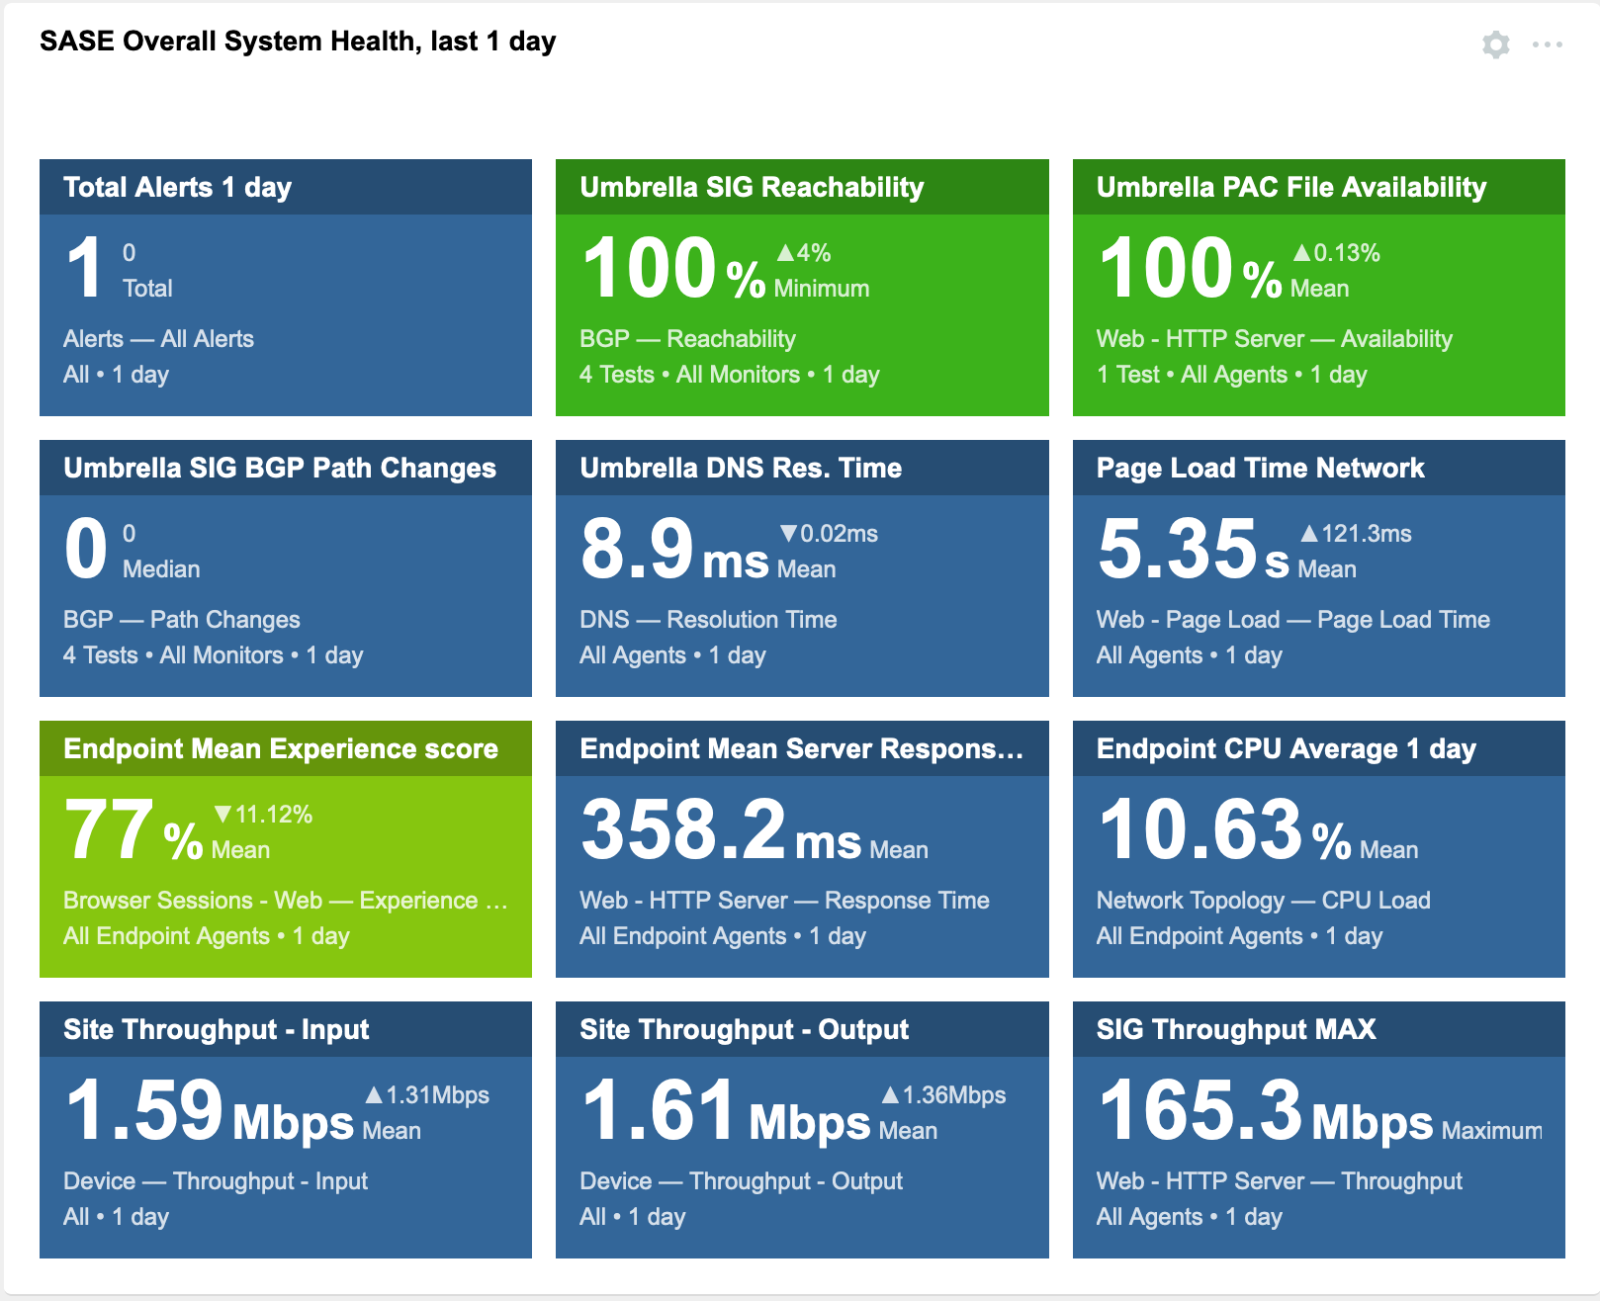
Task: Open the dashboard widget settings gear
Action: click(1495, 44)
